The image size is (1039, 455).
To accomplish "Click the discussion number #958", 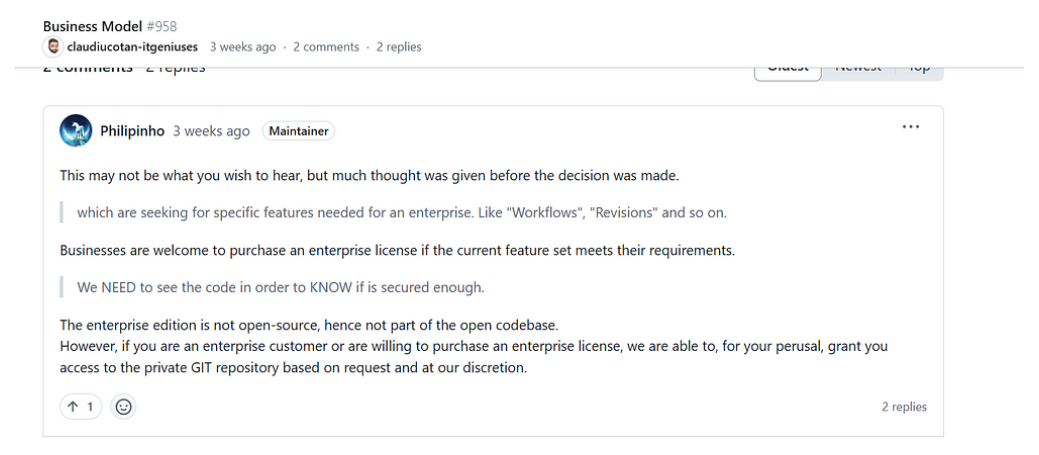I will tap(162, 26).
